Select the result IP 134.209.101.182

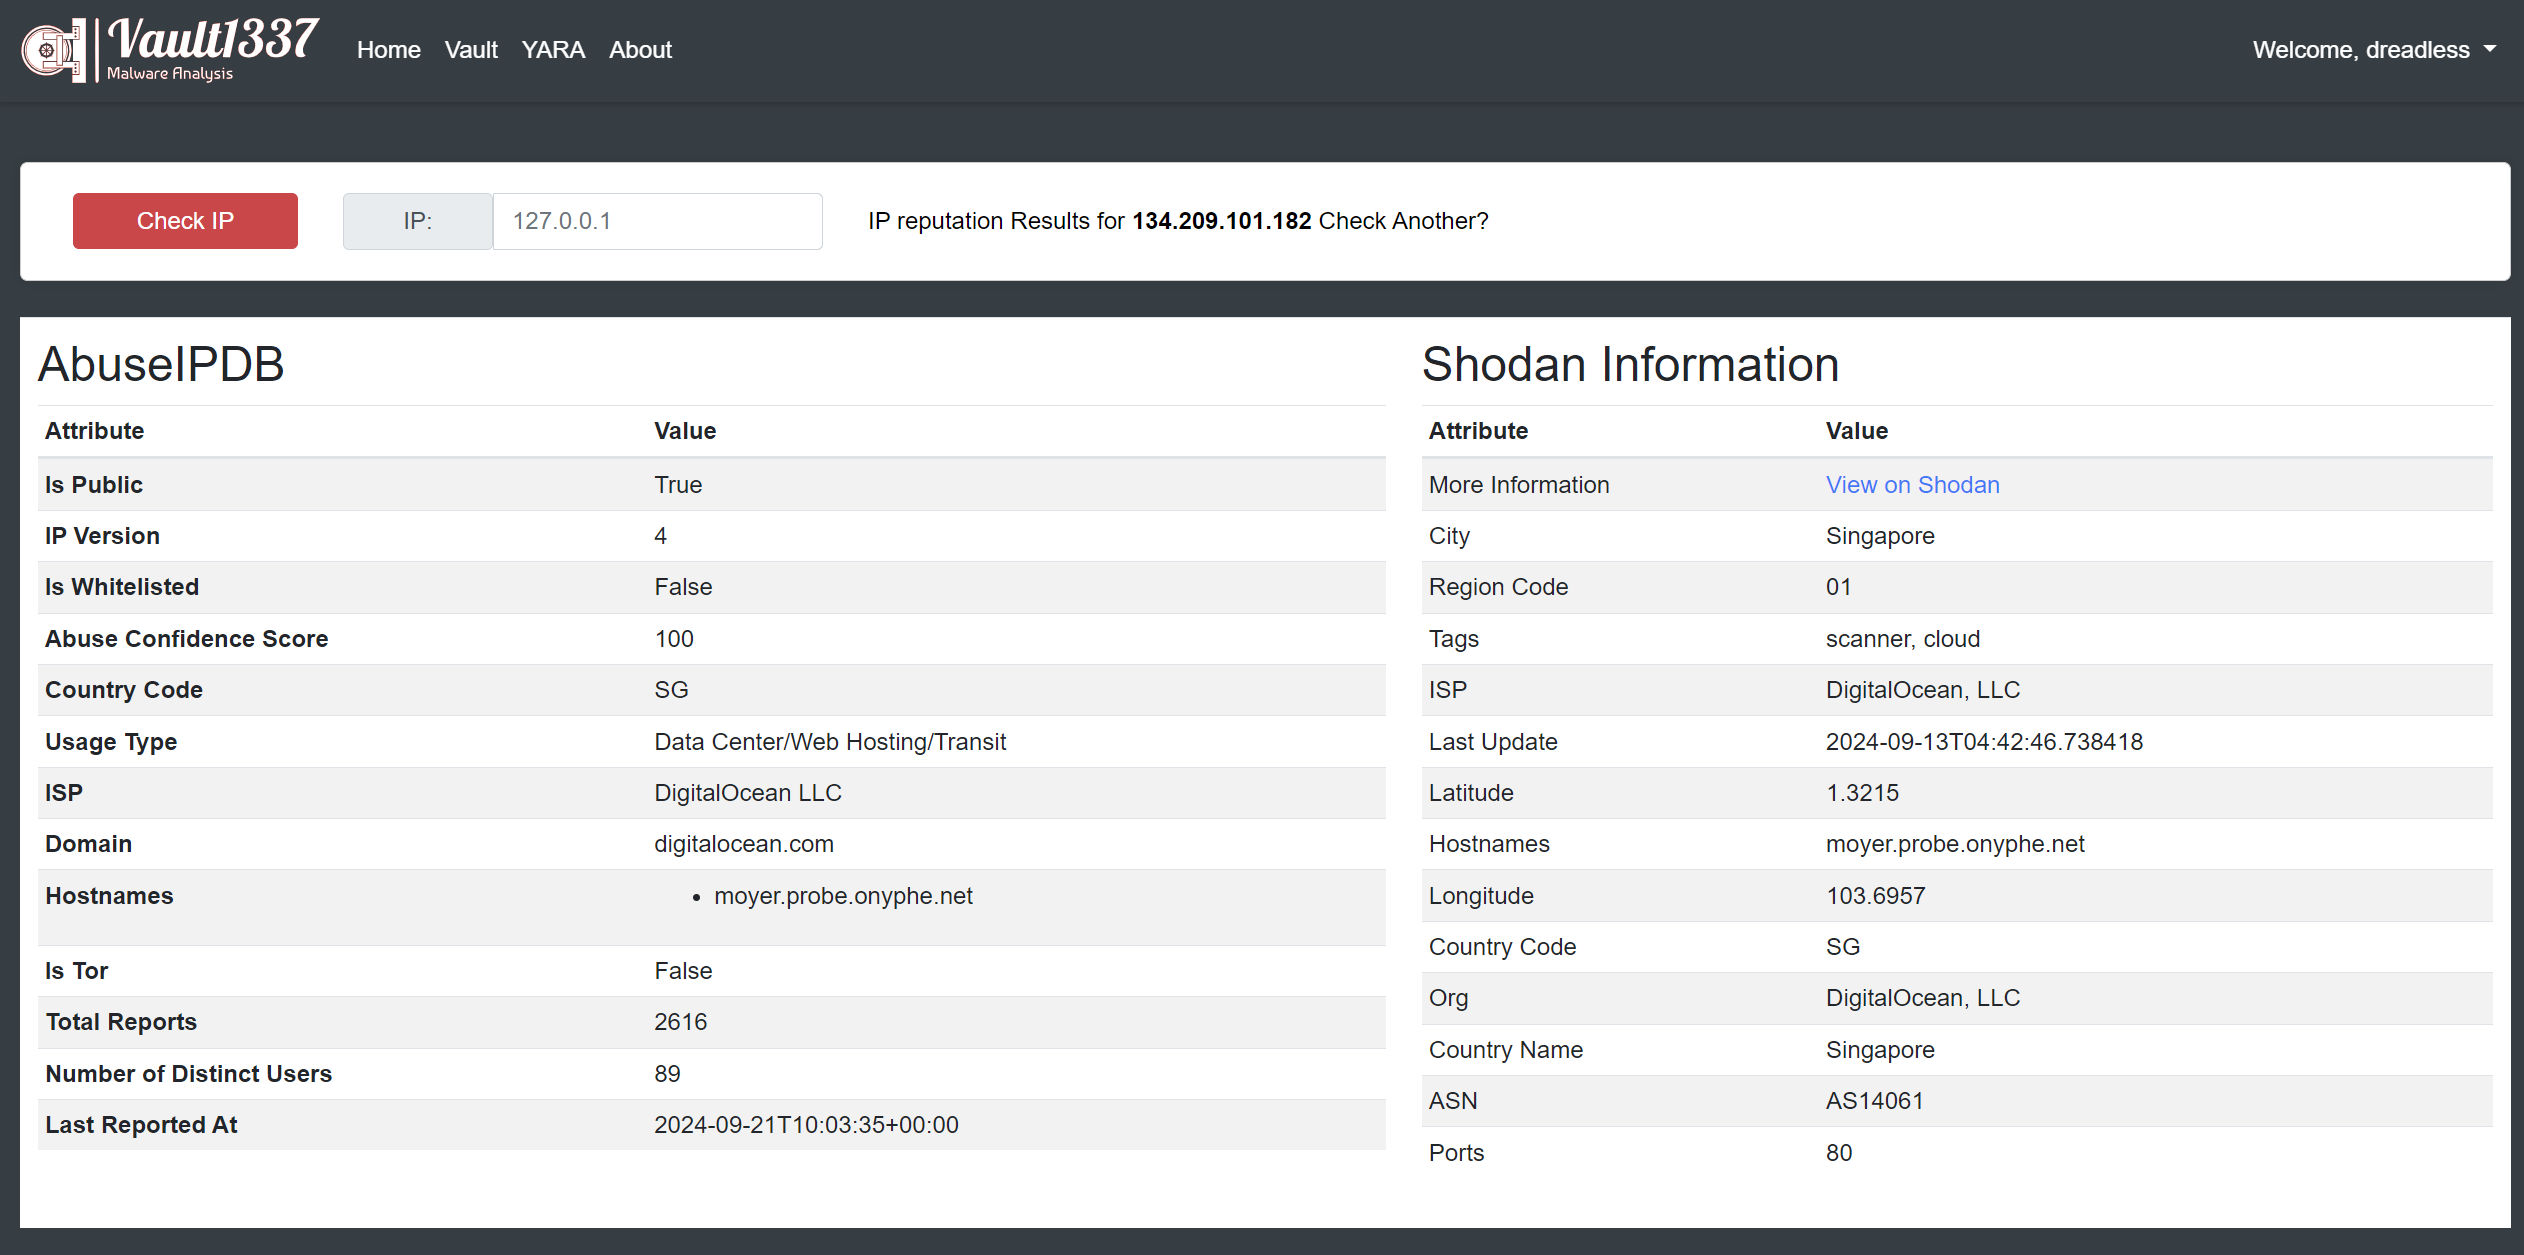[1221, 221]
